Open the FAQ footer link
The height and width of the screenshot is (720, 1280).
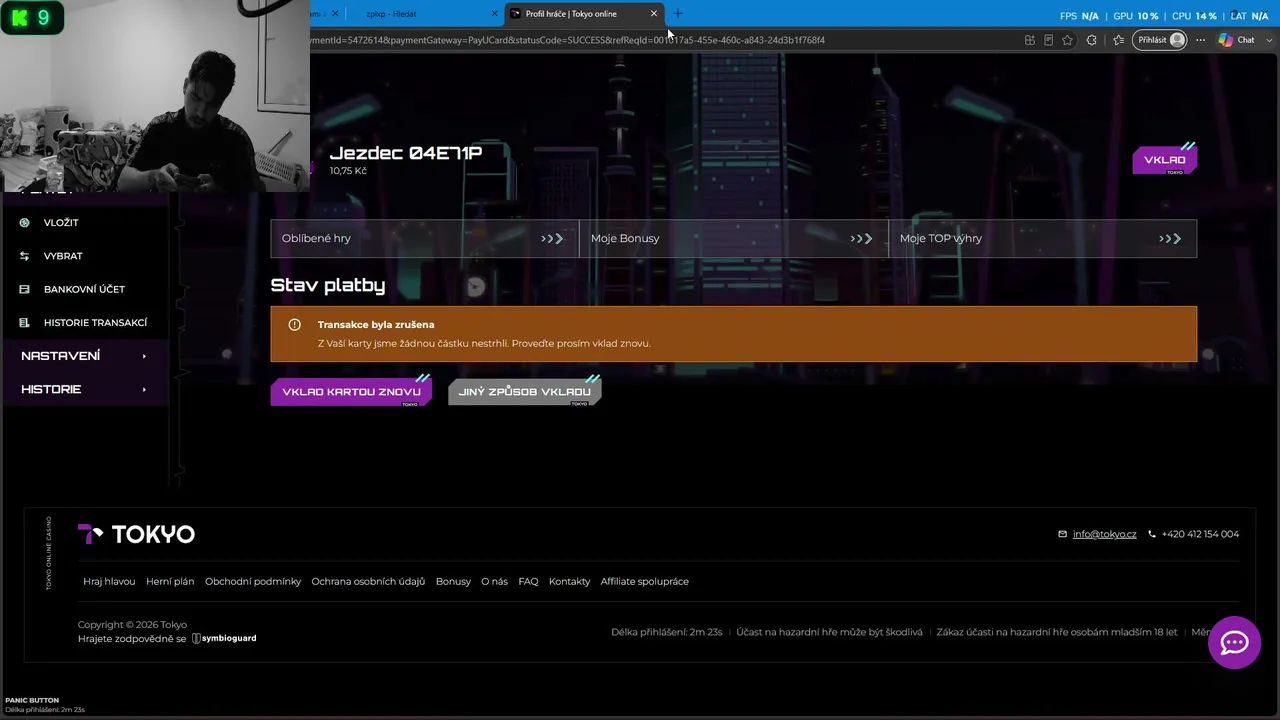click(x=528, y=581)
